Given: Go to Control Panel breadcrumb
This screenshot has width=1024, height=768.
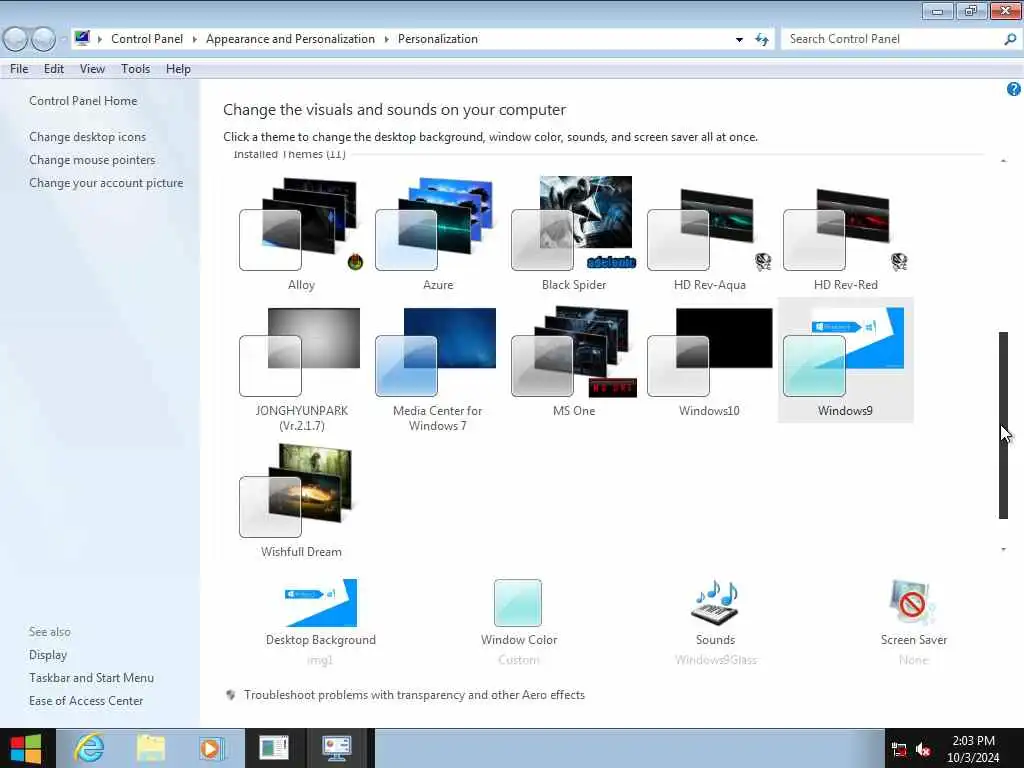Looking at the screenshot, I should 147,39.
